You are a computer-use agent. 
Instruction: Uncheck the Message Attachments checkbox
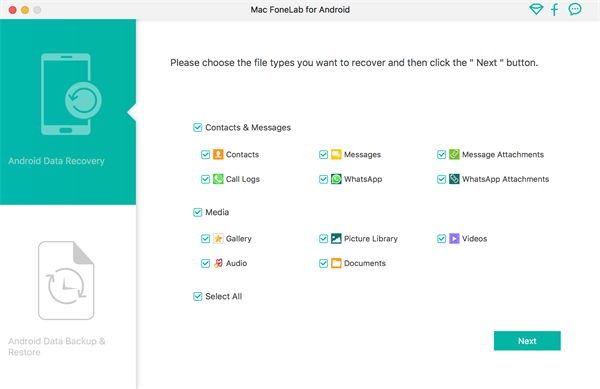coord(441,155)
